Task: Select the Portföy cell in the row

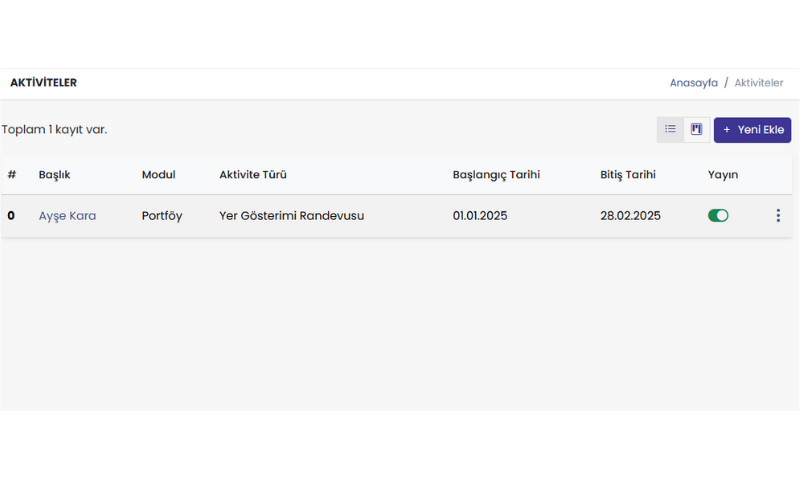Action: tap(162, 215)
